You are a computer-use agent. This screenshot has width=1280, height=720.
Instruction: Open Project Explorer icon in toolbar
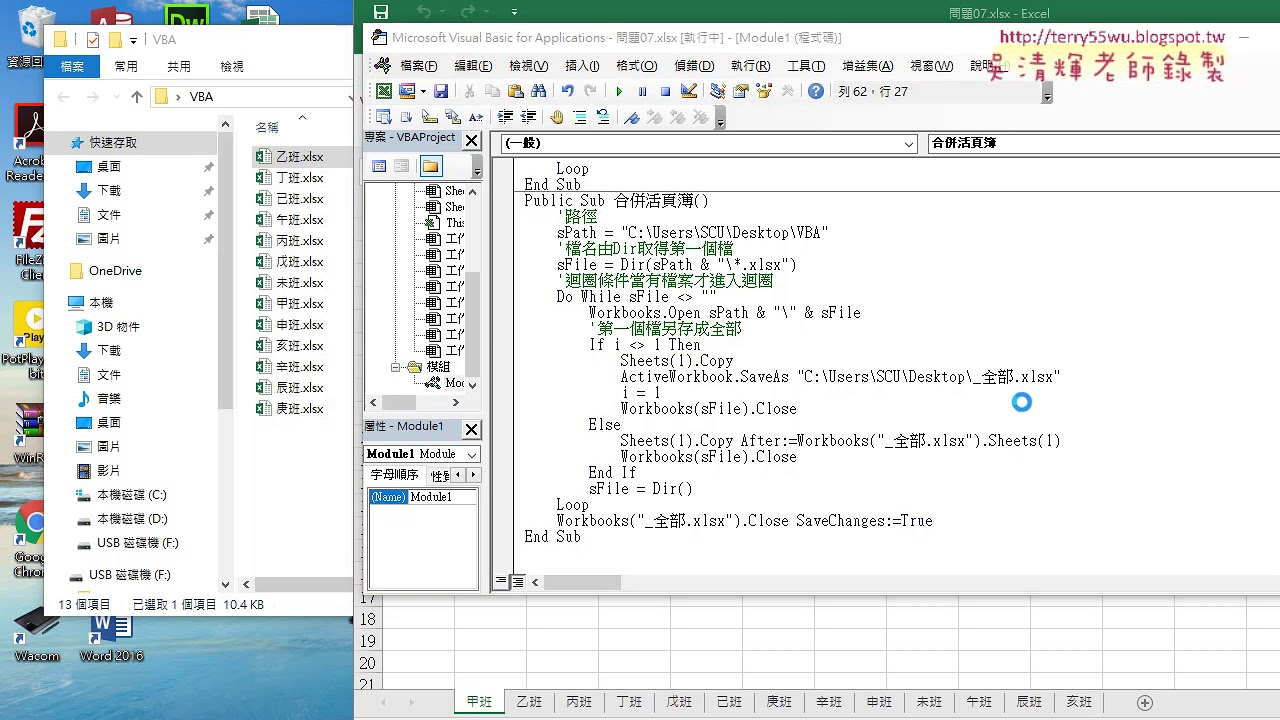718,91
